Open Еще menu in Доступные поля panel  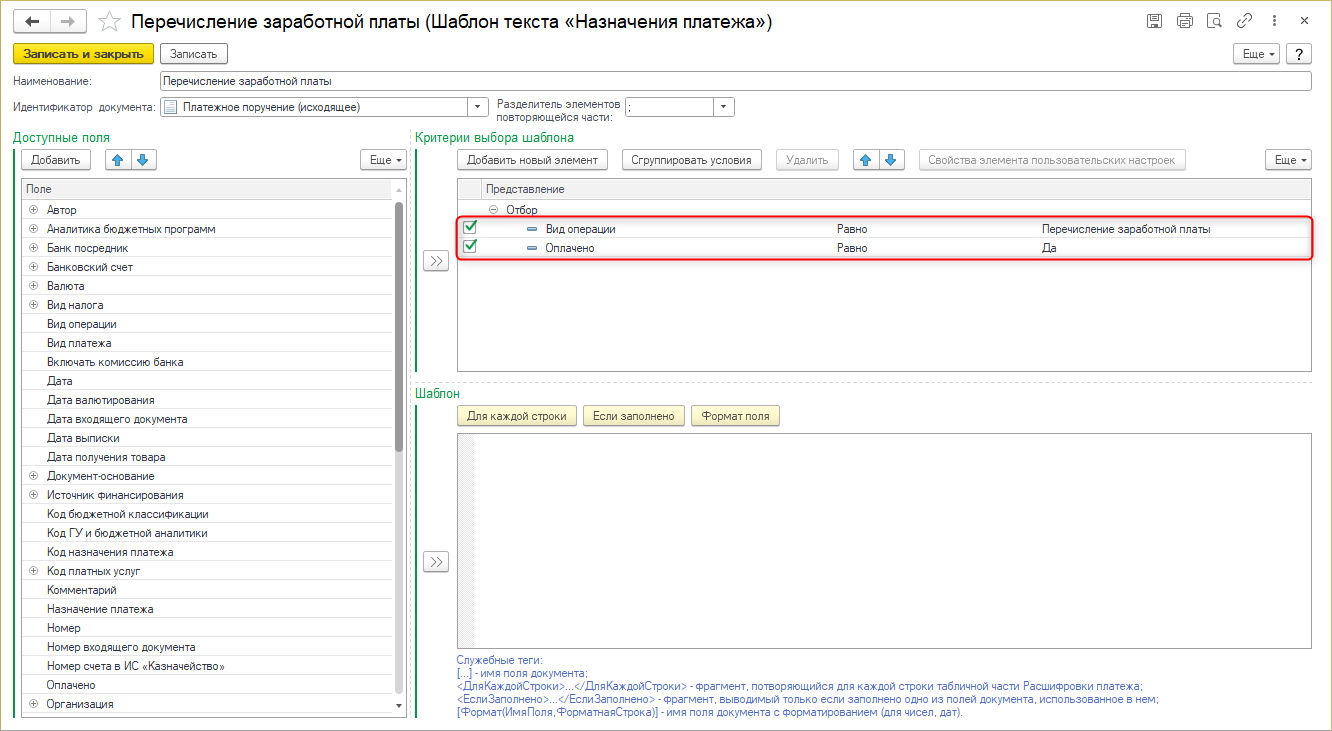tap(382, 160)
